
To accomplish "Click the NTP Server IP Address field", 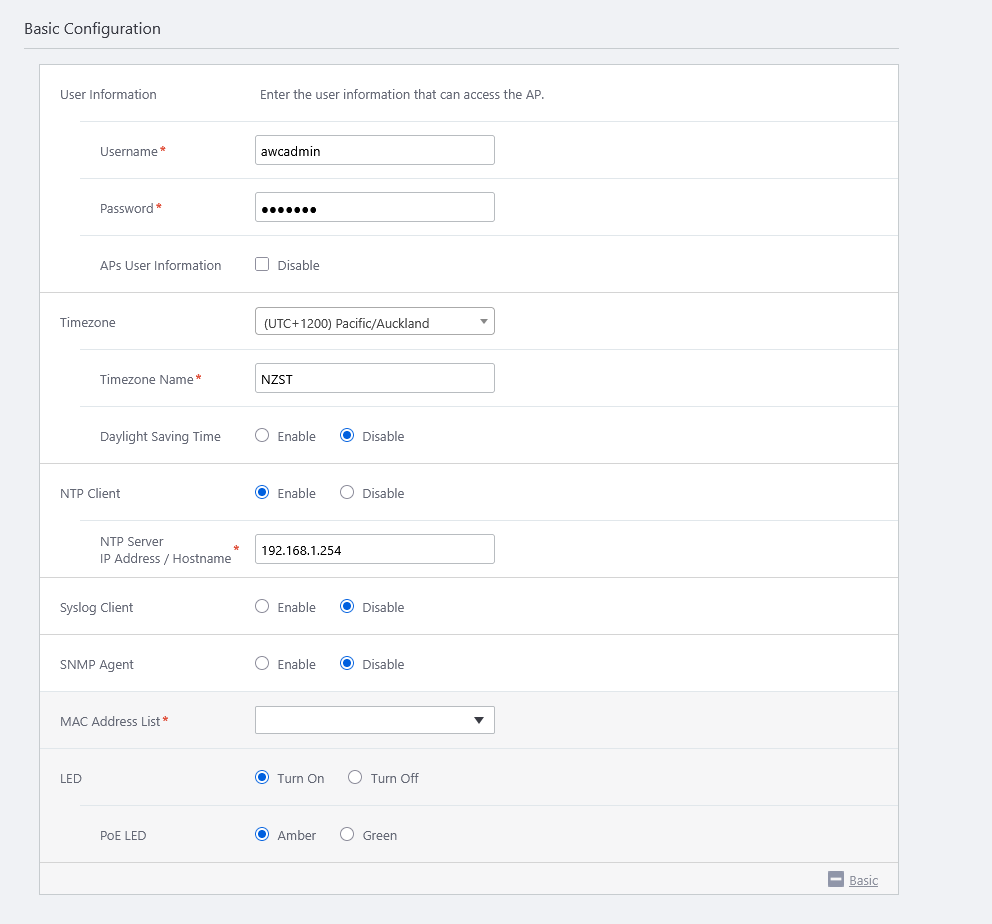I will coord(374,549).
